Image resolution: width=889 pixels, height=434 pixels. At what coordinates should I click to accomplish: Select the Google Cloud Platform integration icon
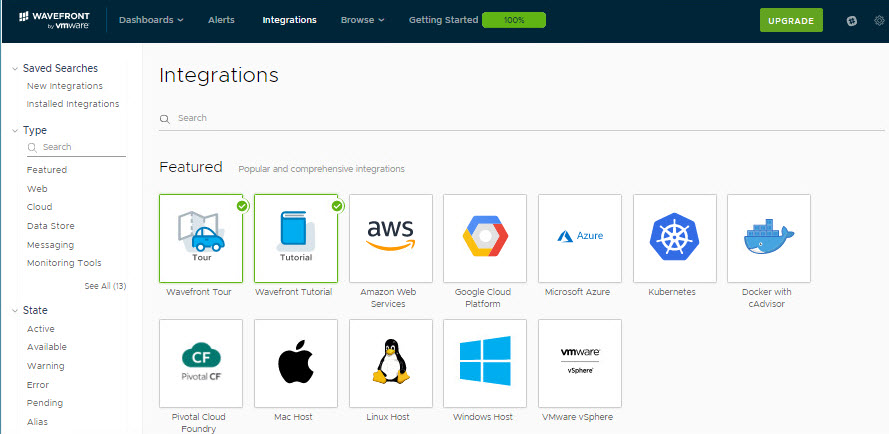[485, 236]
